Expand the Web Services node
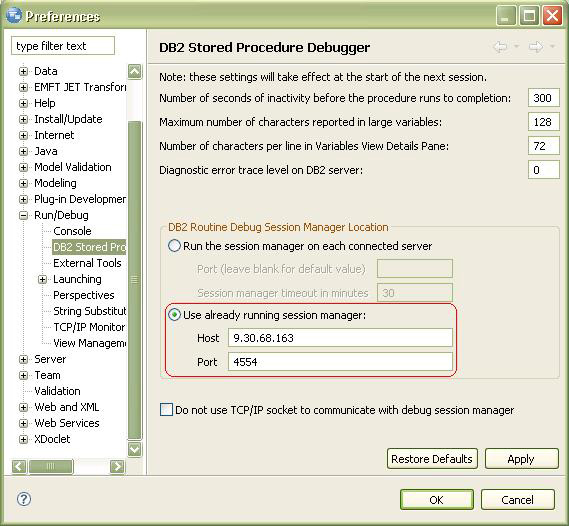The width and height of the screenshot is (569, 526). 23,423
